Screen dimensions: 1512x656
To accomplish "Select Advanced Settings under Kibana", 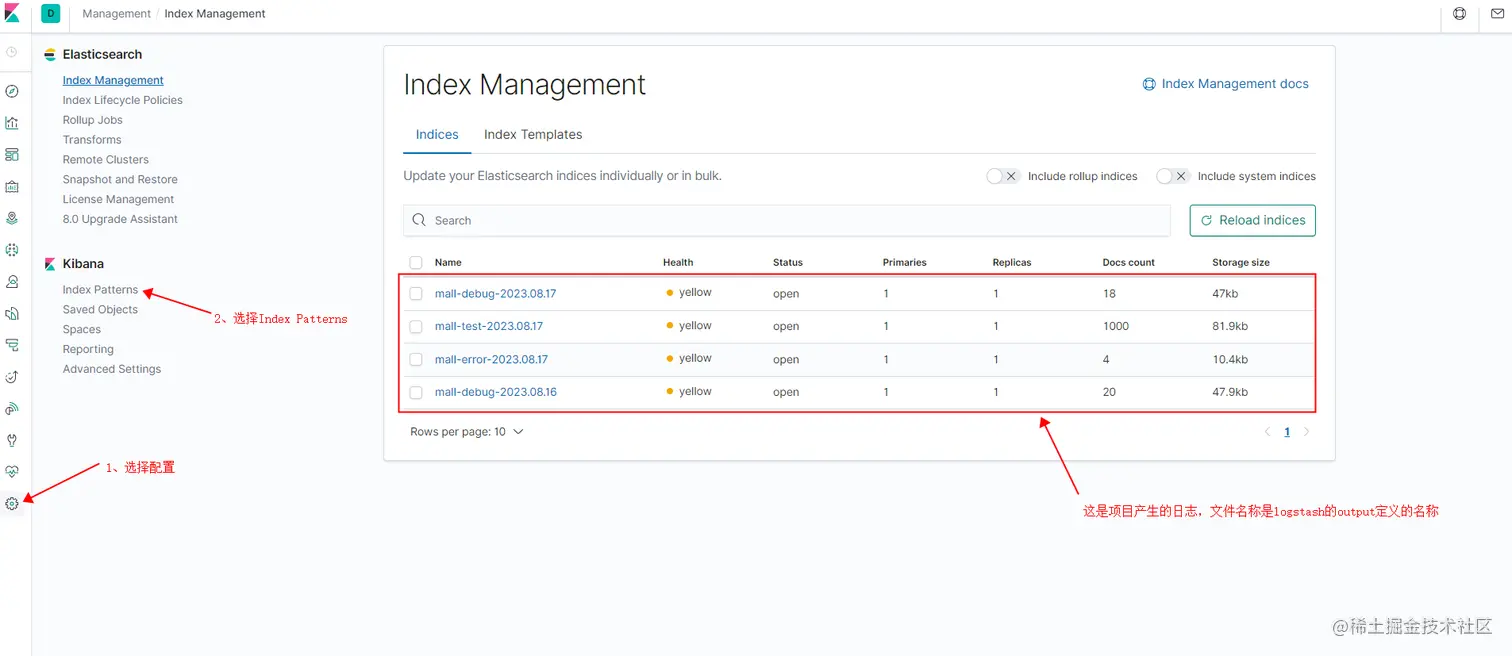I will [x=112, y=369].
